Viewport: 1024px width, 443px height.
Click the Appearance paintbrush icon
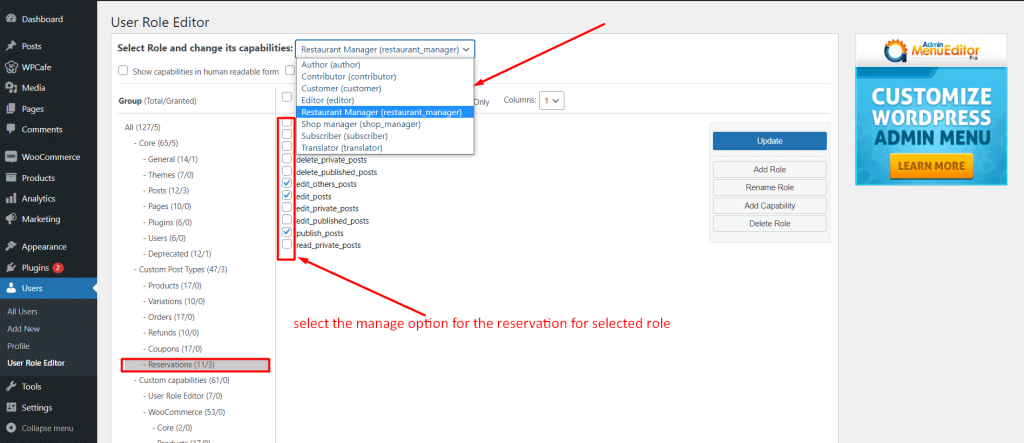10,247
